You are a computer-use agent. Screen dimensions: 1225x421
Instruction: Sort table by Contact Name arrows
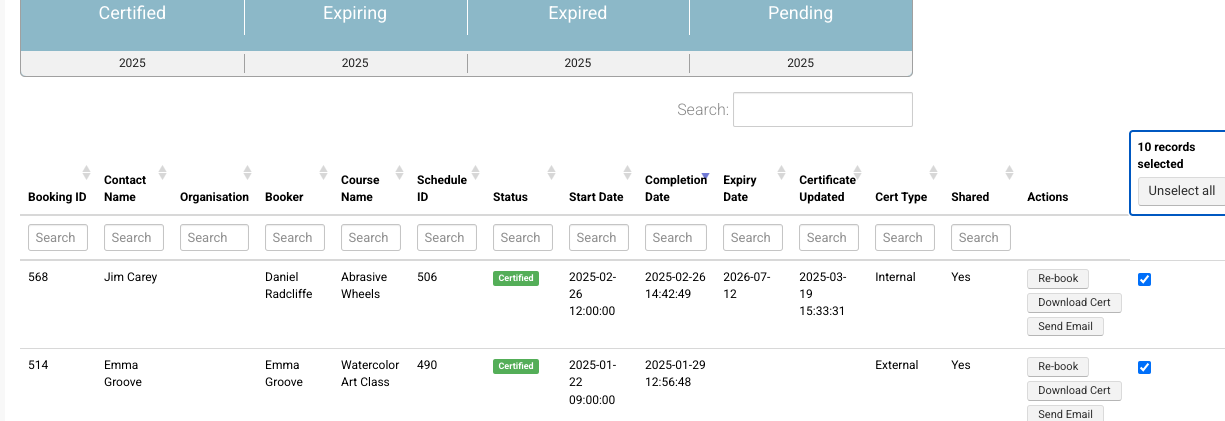point(162,172)
